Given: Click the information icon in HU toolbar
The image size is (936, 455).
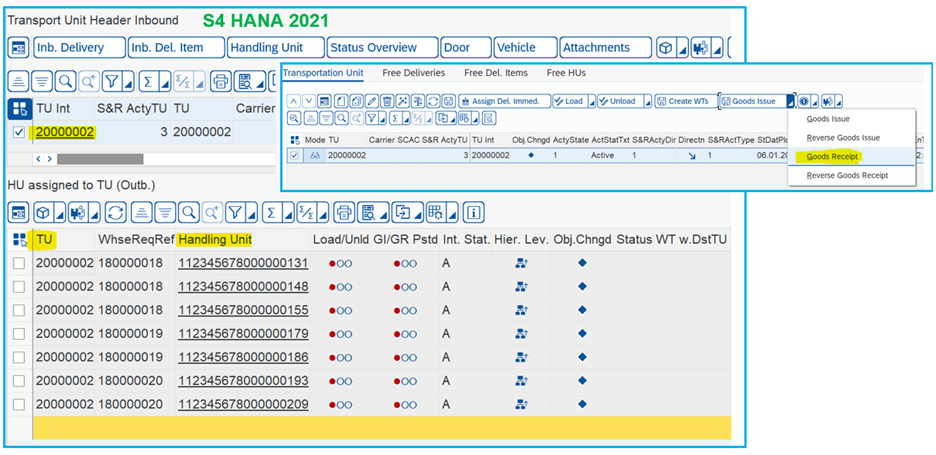Looking at the screenshot, I should click(x=473, y=212).
